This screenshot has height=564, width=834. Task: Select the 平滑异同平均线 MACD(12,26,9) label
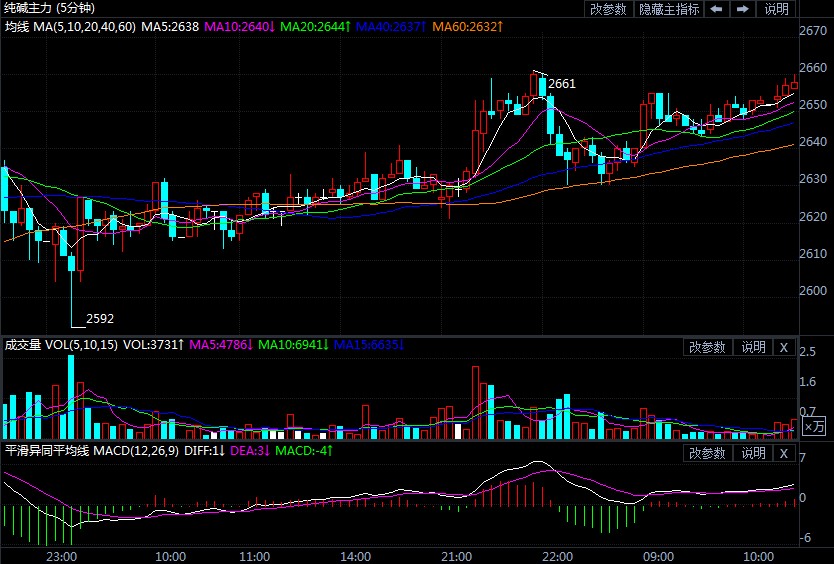tap(97, 452)
